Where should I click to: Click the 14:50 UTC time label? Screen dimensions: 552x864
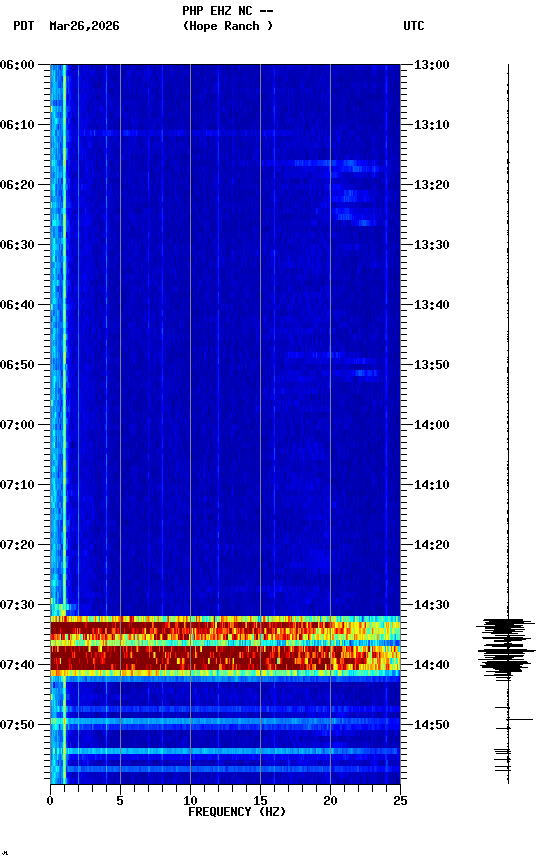click(x=432, y=725)
